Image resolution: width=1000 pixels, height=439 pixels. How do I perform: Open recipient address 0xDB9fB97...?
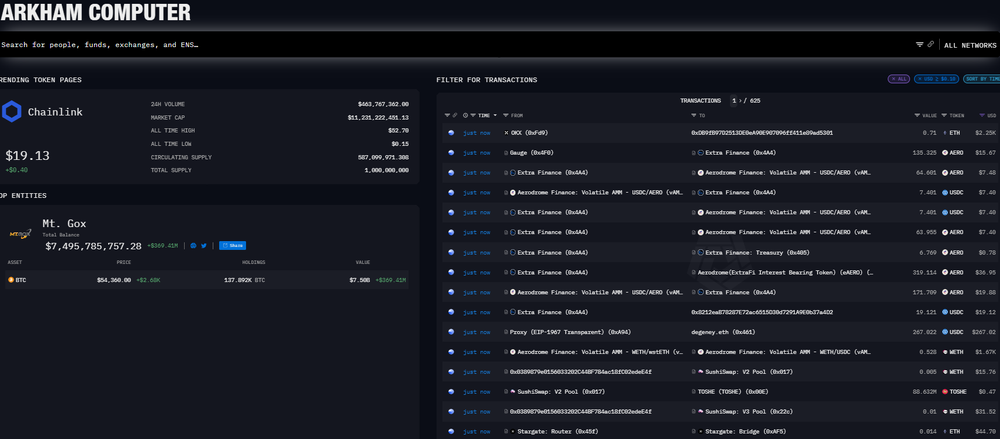(762, 133)
